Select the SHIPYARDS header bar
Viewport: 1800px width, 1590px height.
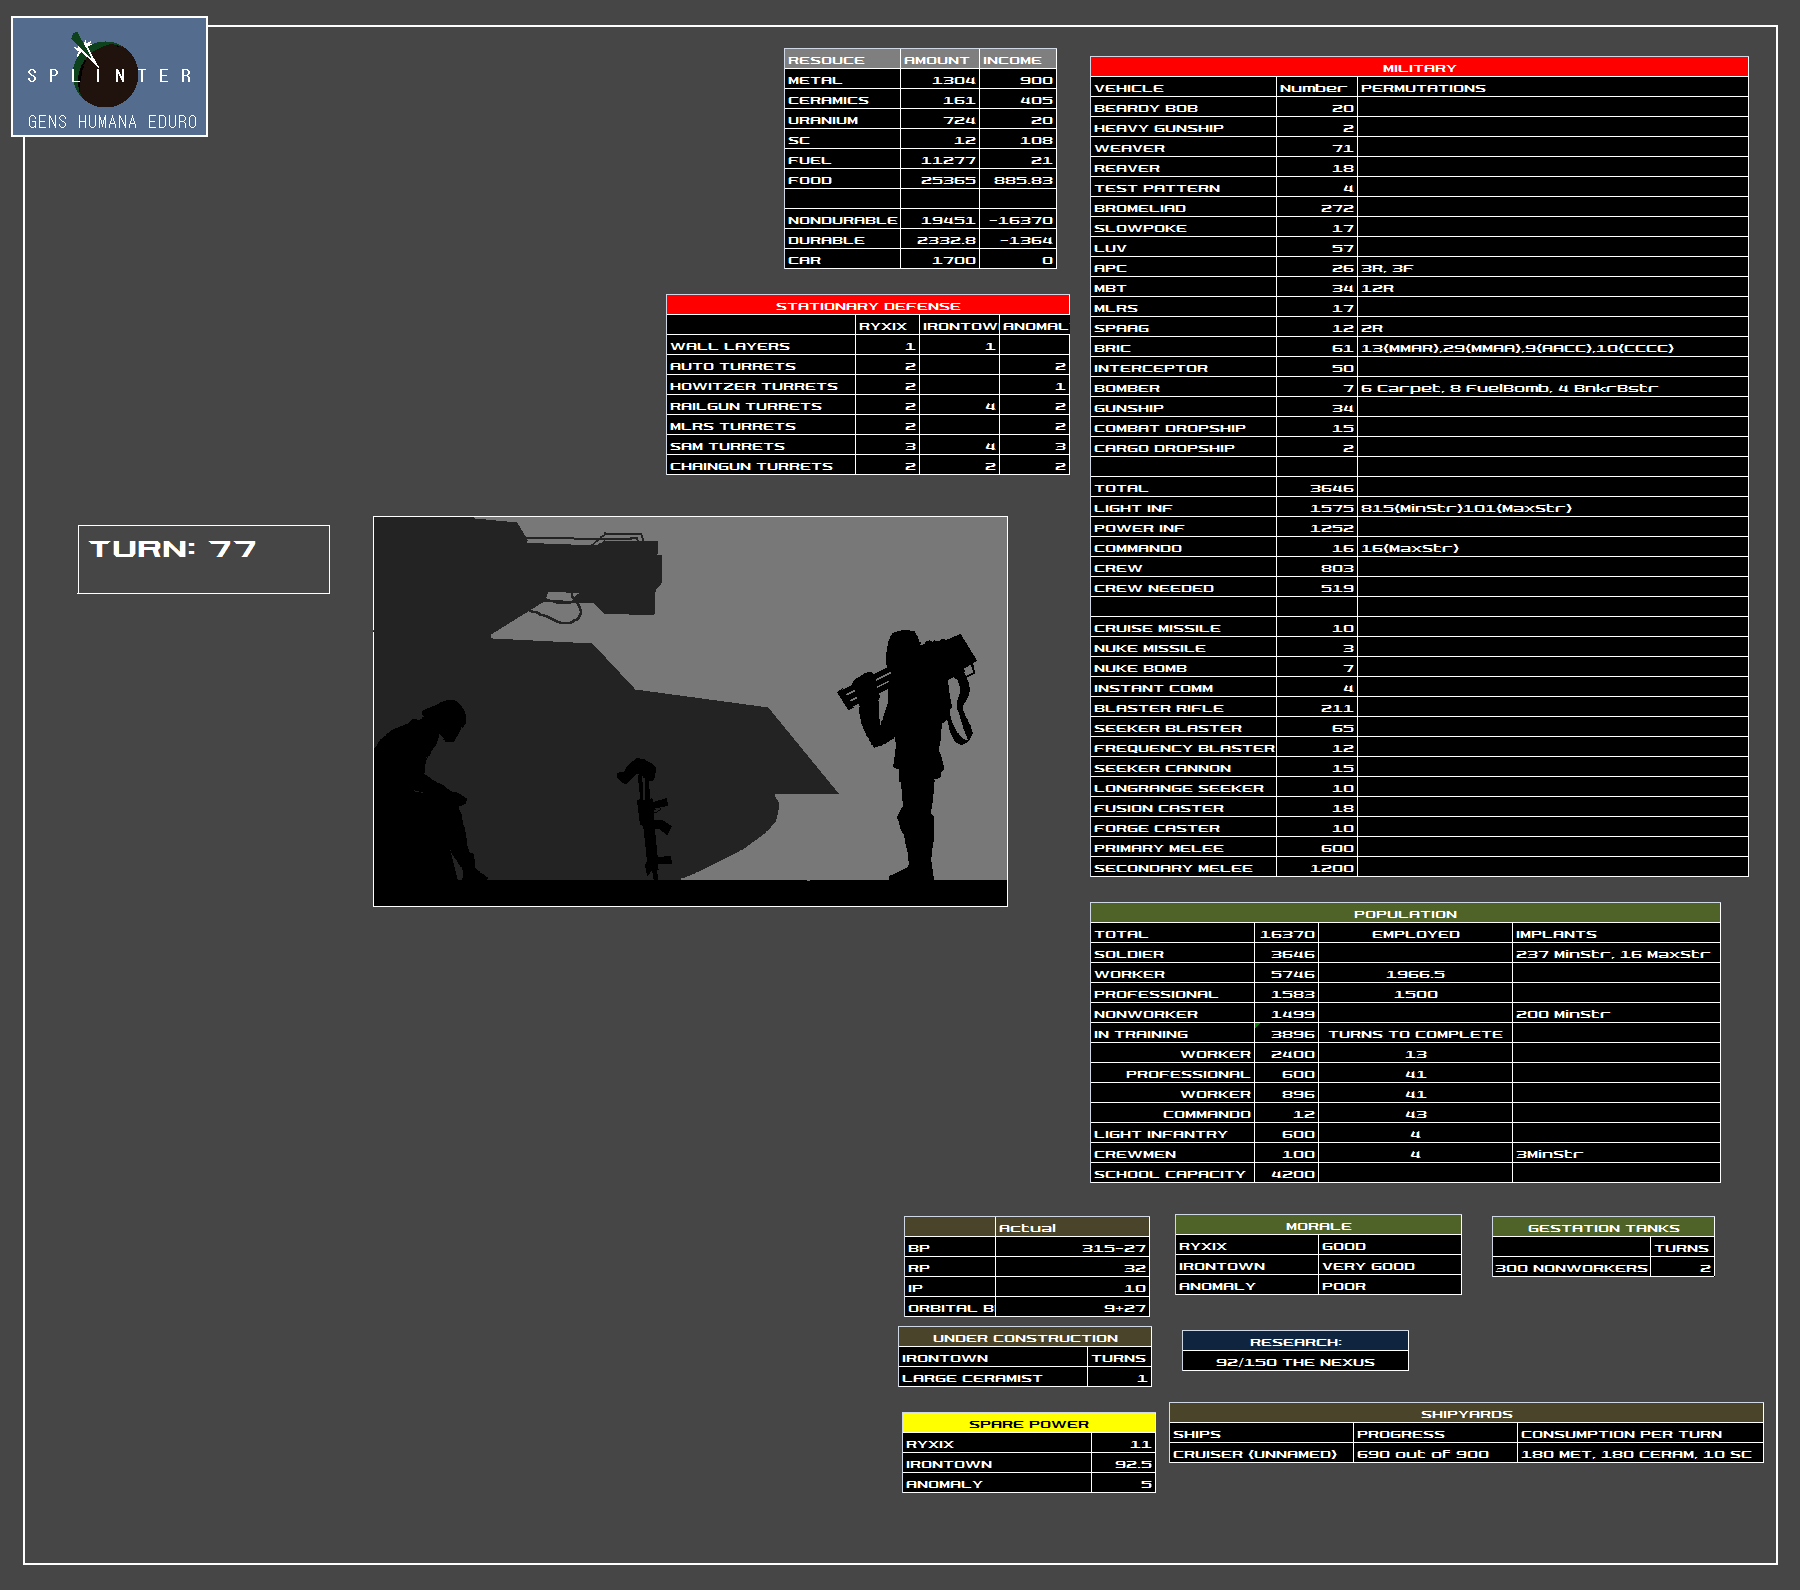pos(1465,1414)
